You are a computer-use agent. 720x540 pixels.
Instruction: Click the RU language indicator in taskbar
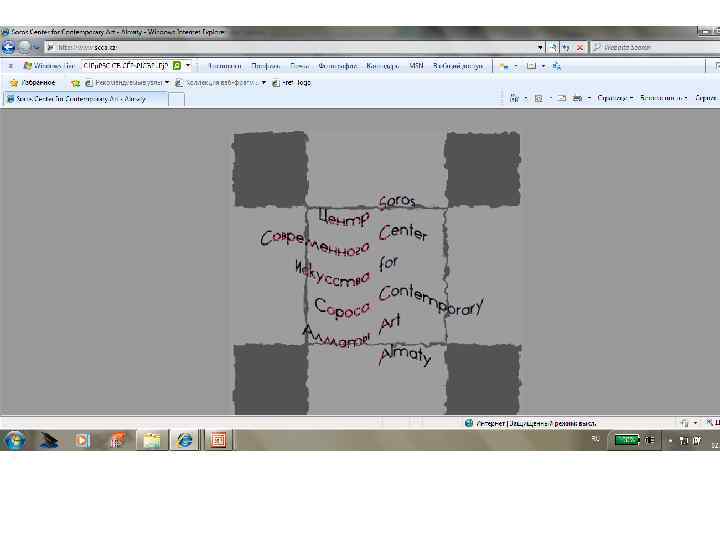pyautogui.click(x=596, y=439)
